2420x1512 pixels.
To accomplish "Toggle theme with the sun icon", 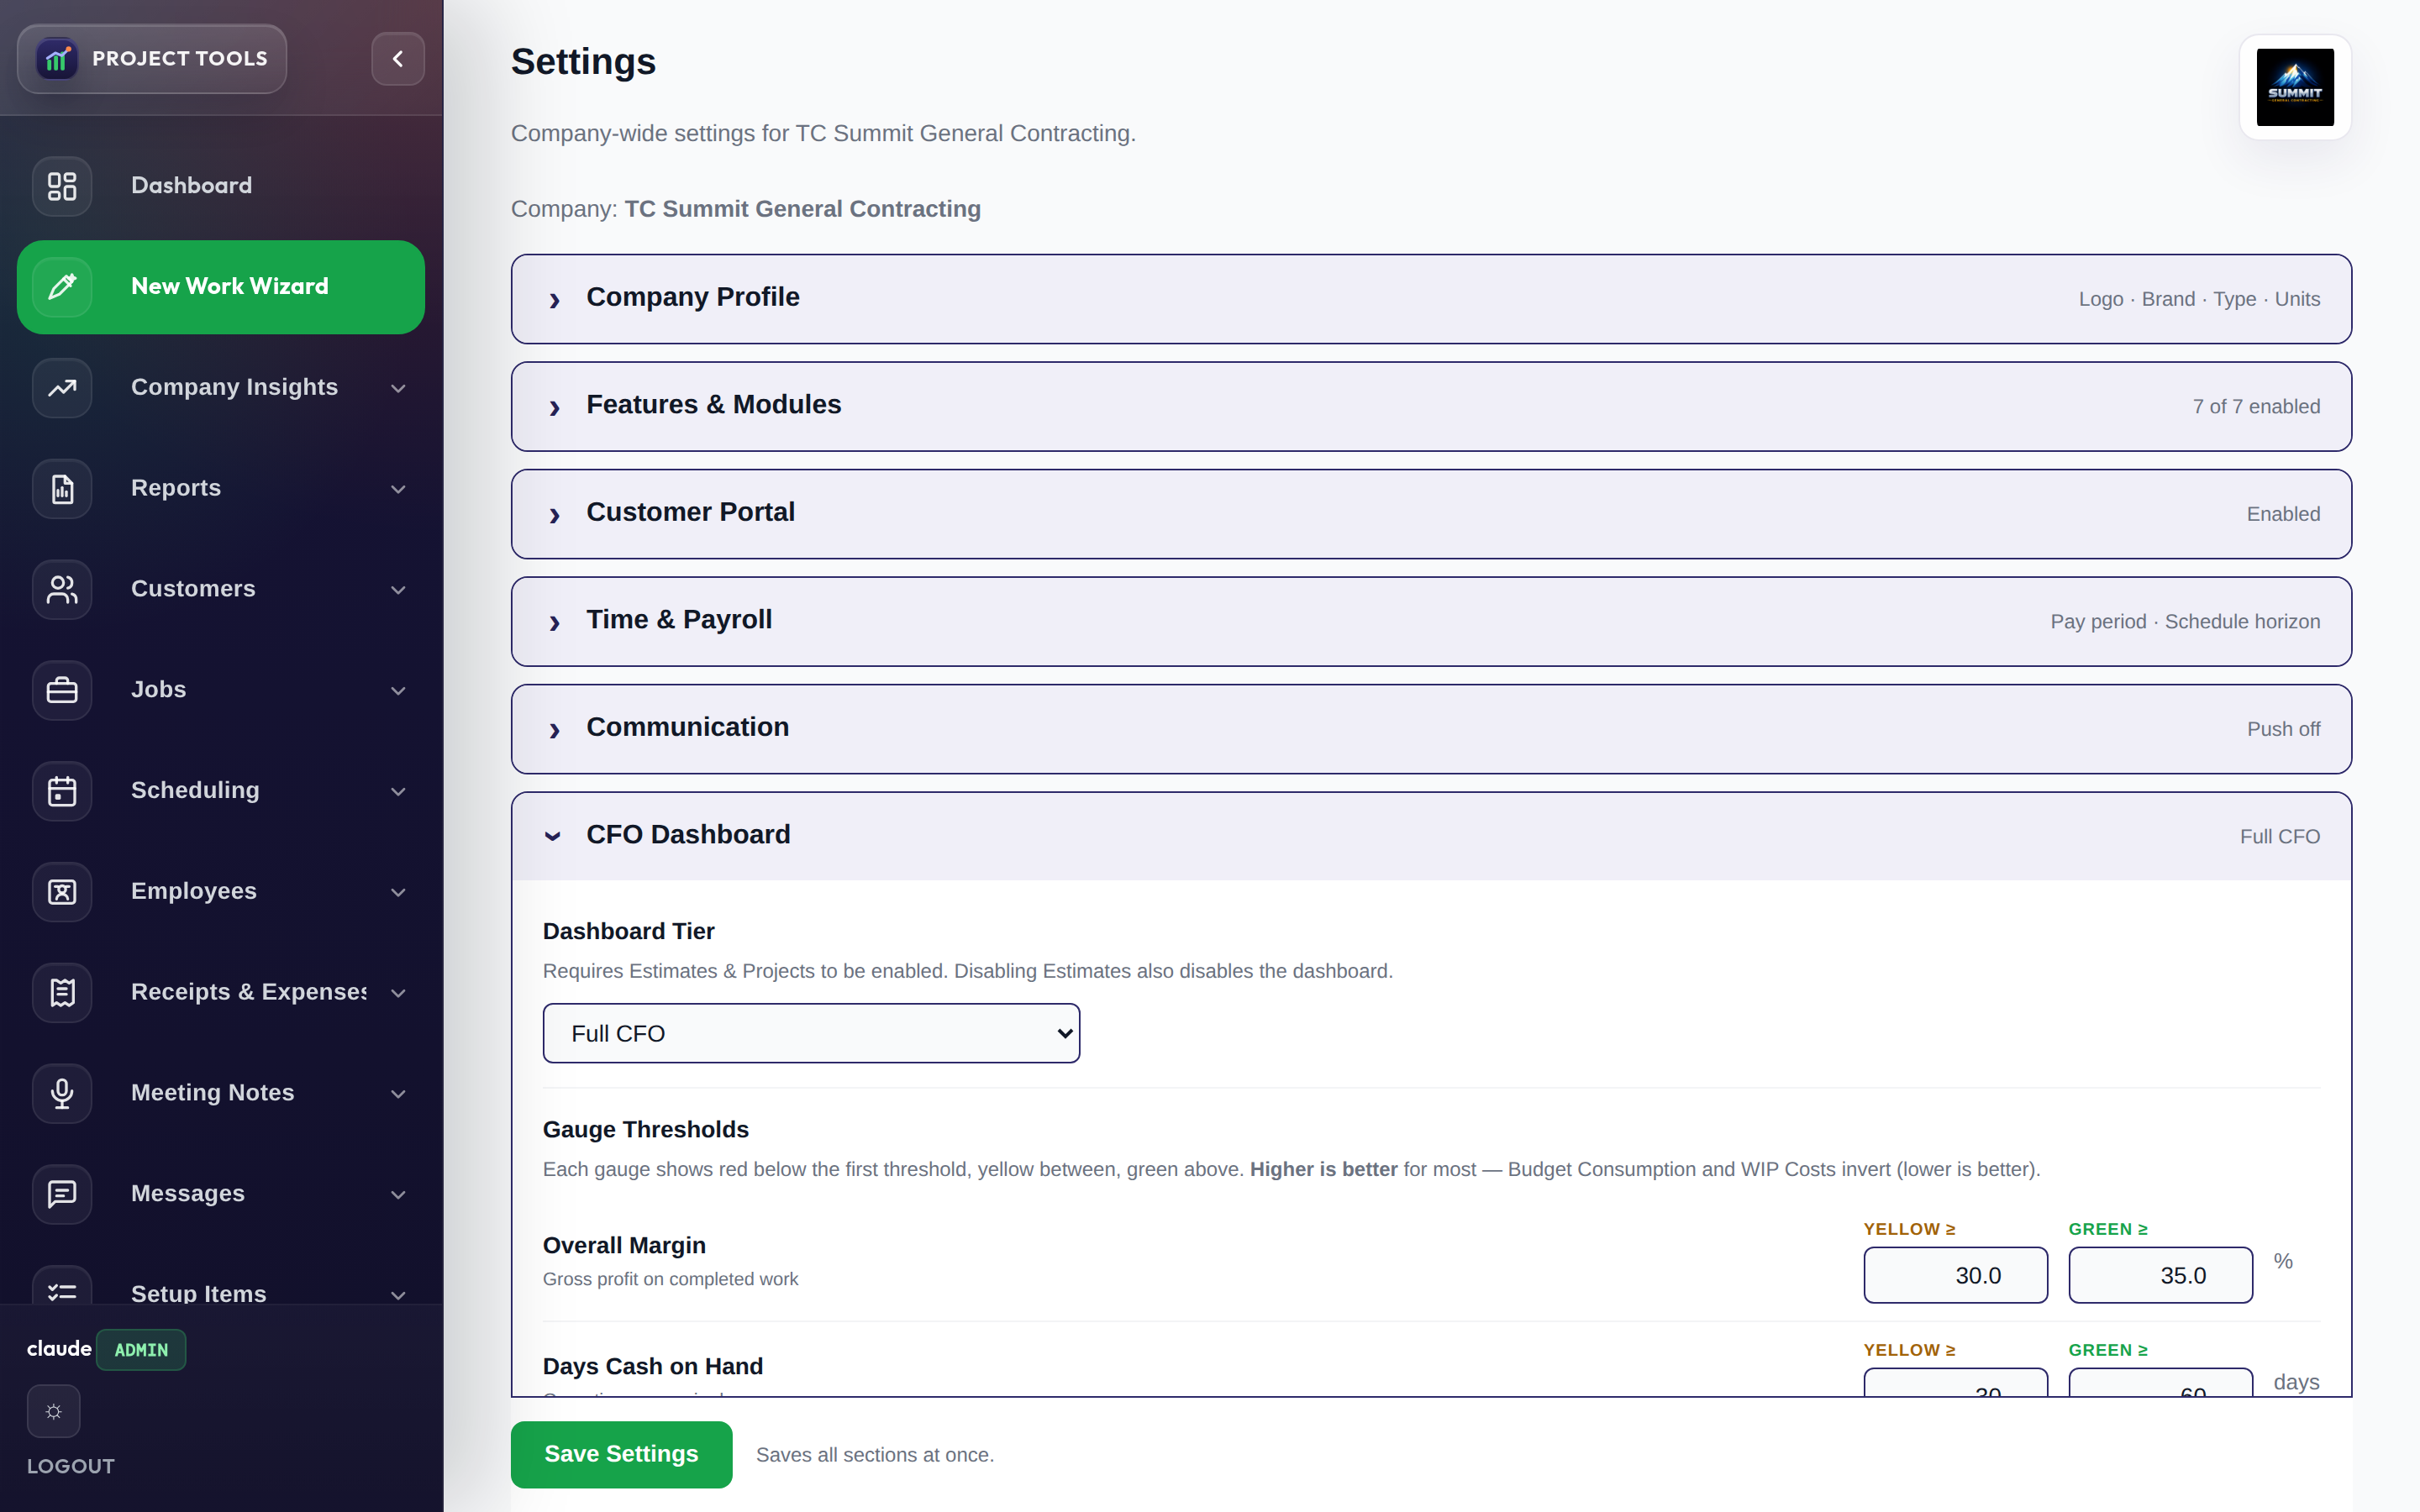I will tap(54, 1411).
